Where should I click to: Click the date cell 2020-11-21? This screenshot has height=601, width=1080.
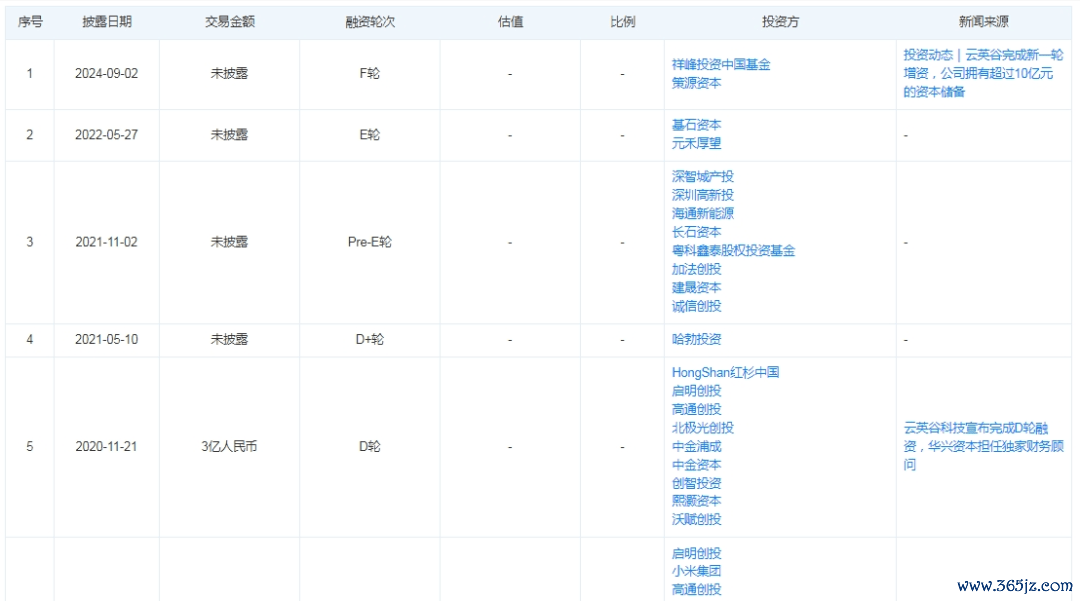point(107,447)
